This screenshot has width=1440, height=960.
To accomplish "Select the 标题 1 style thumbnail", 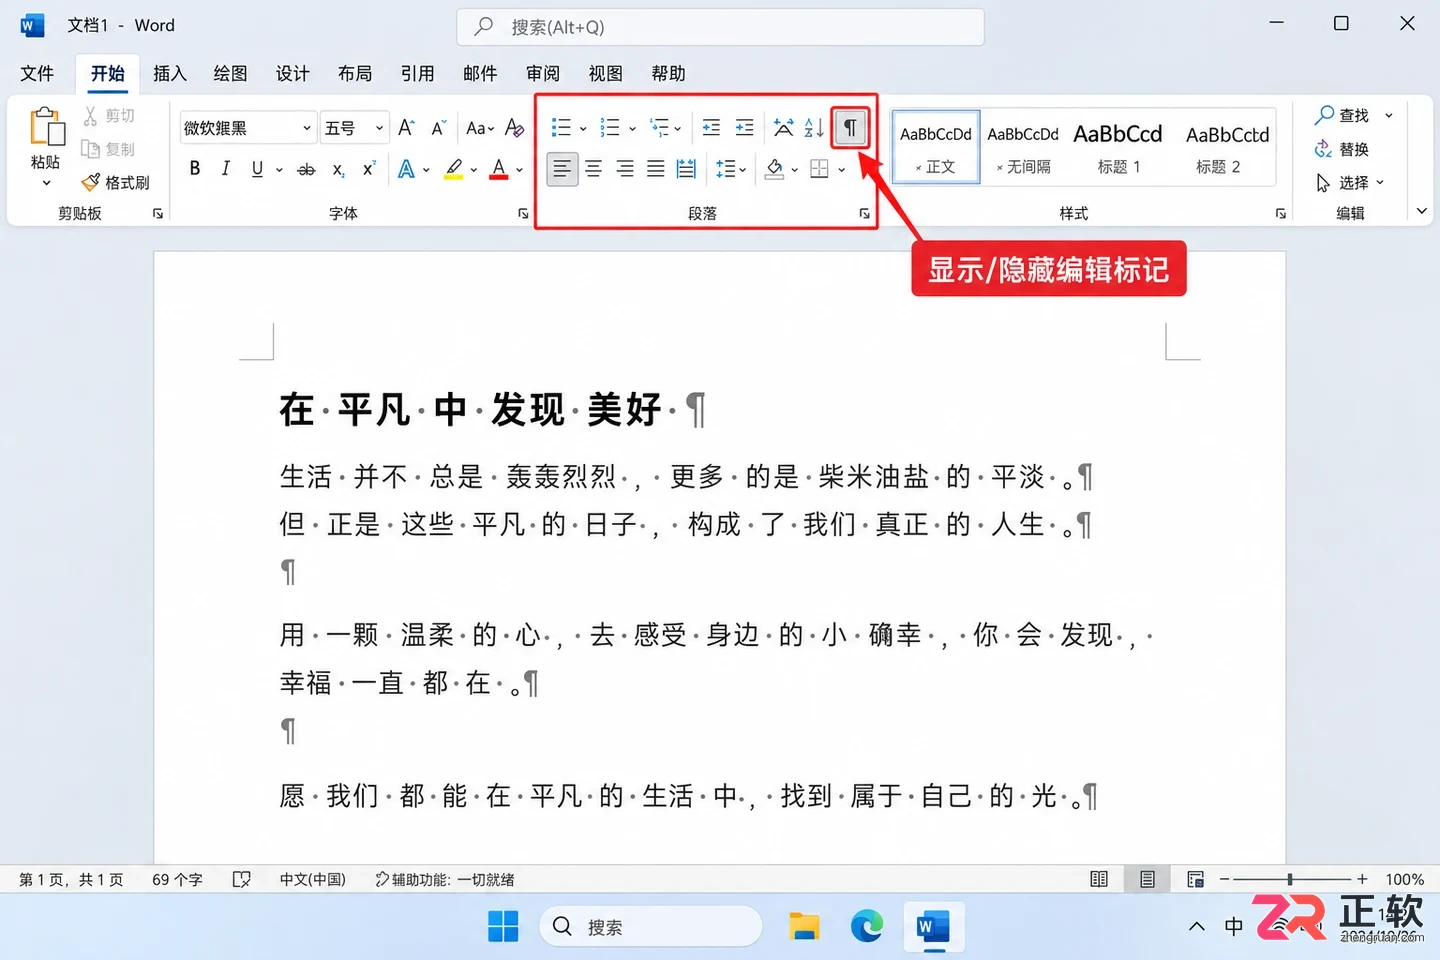I will [1118, 147].
